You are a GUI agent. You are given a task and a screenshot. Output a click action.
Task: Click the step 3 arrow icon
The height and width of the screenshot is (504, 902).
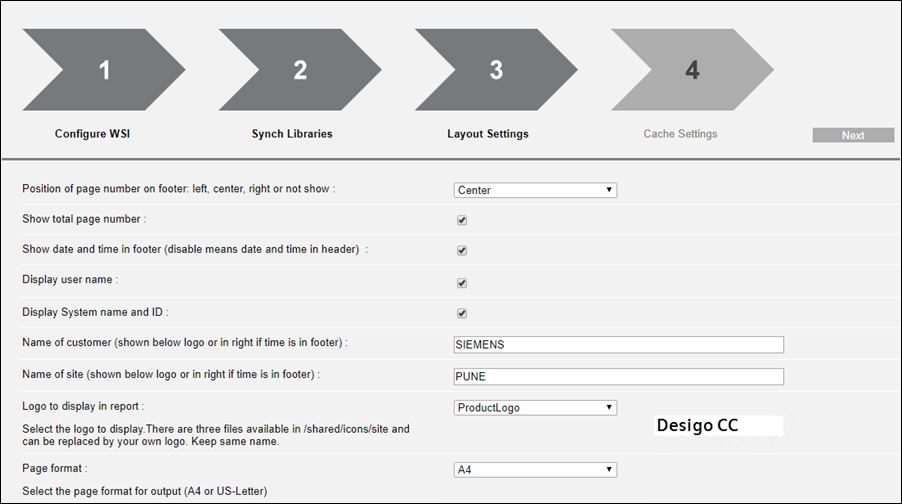494,69
